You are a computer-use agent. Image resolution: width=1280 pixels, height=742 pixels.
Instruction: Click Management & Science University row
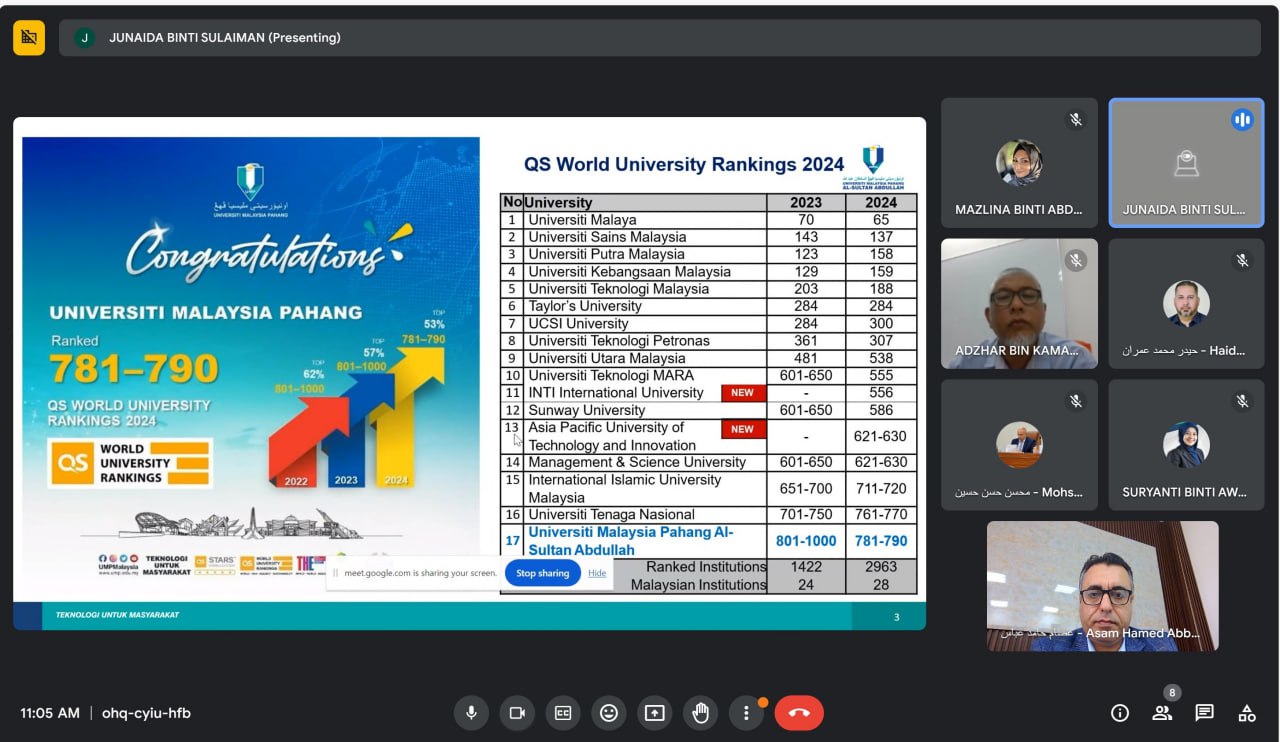point(708,462)
